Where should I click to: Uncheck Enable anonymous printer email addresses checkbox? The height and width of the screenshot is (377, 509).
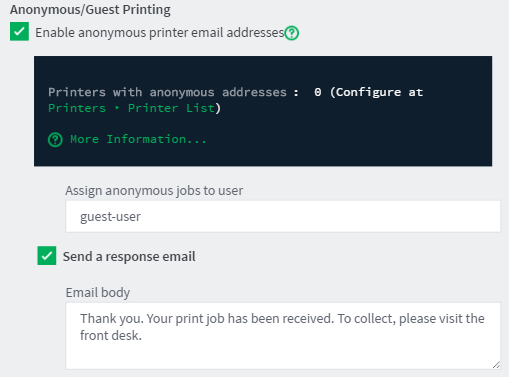click(x=19, y=32)
